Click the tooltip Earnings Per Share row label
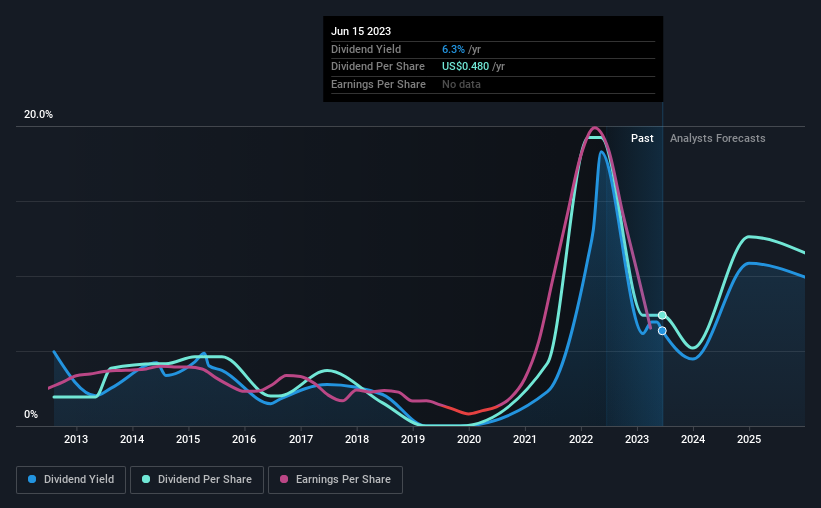The image size is (821, 508). 378,84
